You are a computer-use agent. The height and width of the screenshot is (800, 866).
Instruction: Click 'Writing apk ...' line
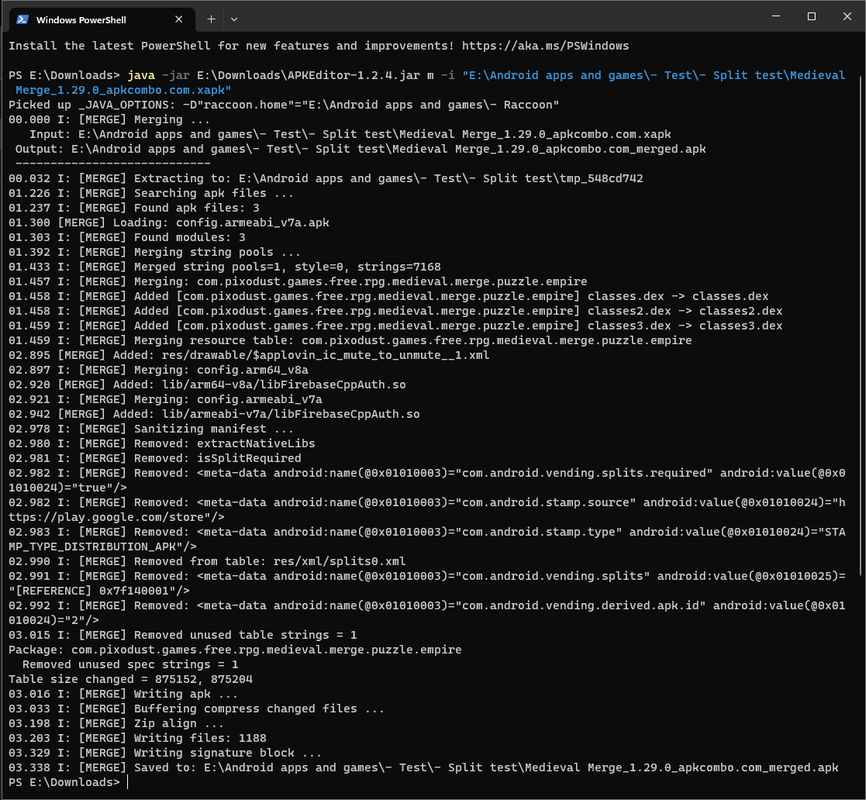(123, 694)
